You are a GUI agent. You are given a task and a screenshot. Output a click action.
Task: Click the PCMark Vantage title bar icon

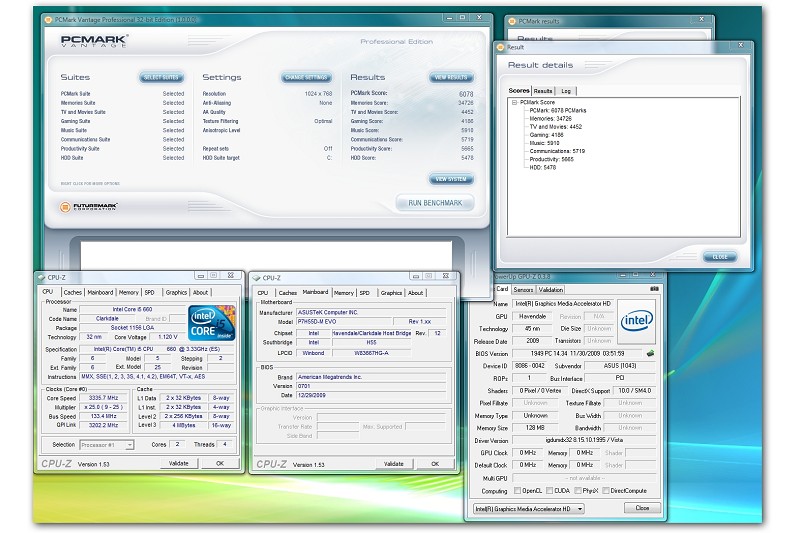point(48,20)
